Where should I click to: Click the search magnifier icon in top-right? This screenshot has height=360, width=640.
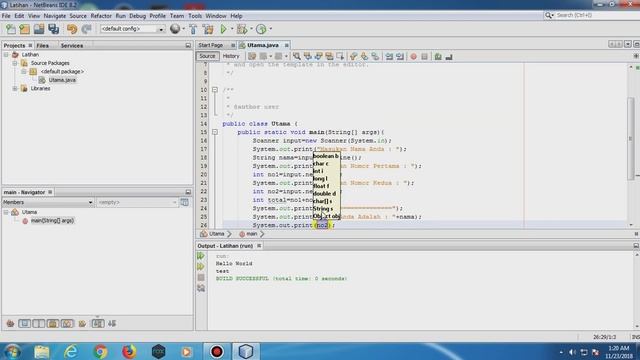coord(549,15)
